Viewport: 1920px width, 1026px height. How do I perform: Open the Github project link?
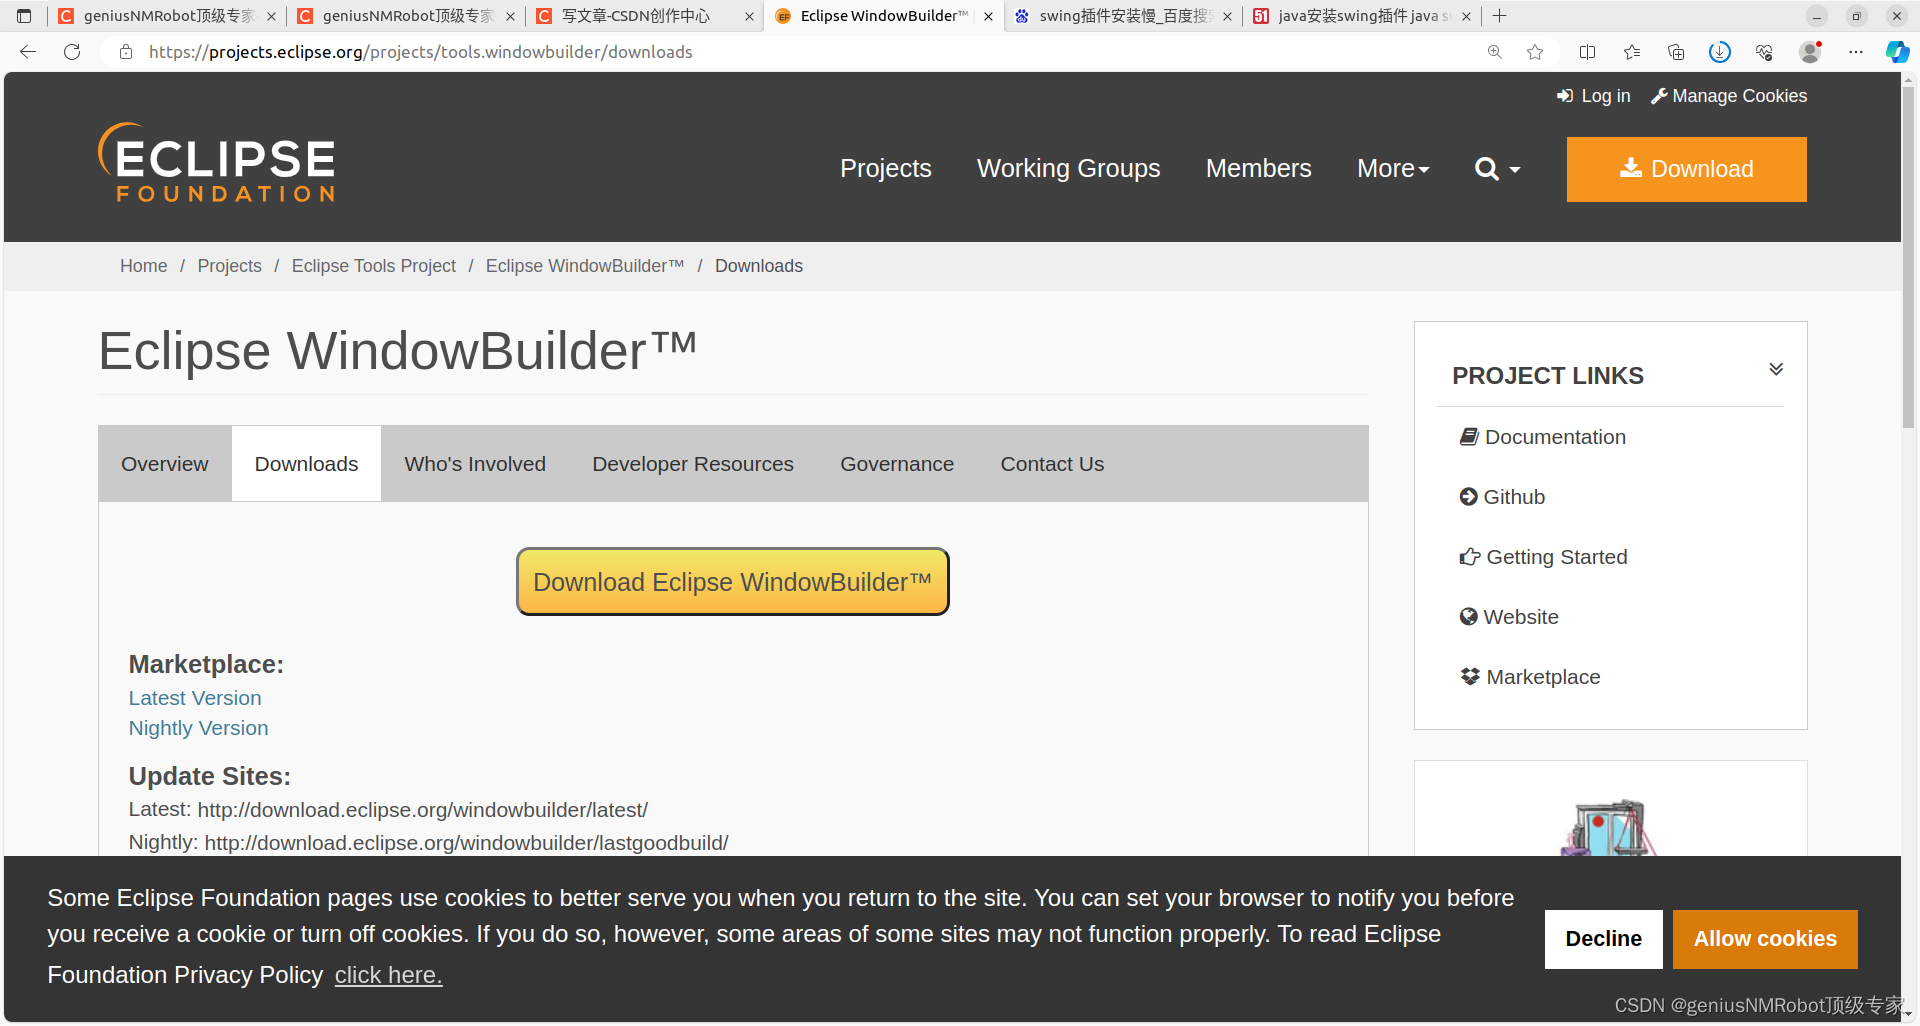point(1514,497)
